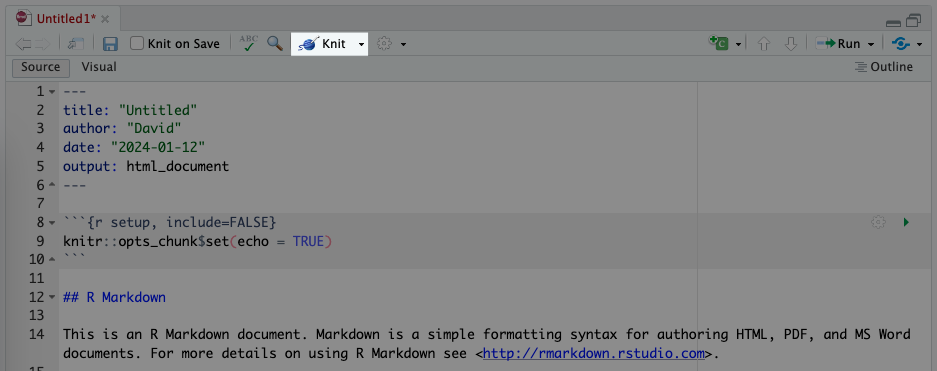Collapse the setup chunk fold on line 8
Viewport: 937px width, 371px height.
[x=52, y=223]
